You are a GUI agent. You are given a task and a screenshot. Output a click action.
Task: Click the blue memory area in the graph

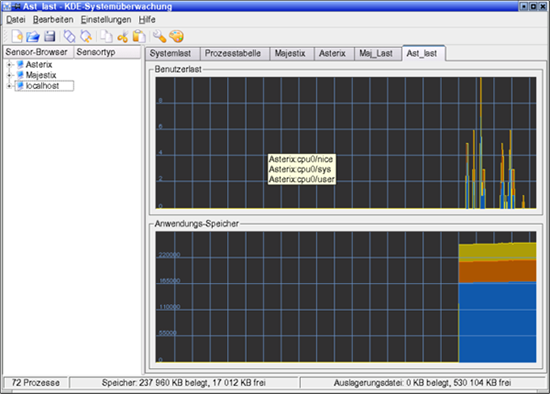tap(497, 323)
